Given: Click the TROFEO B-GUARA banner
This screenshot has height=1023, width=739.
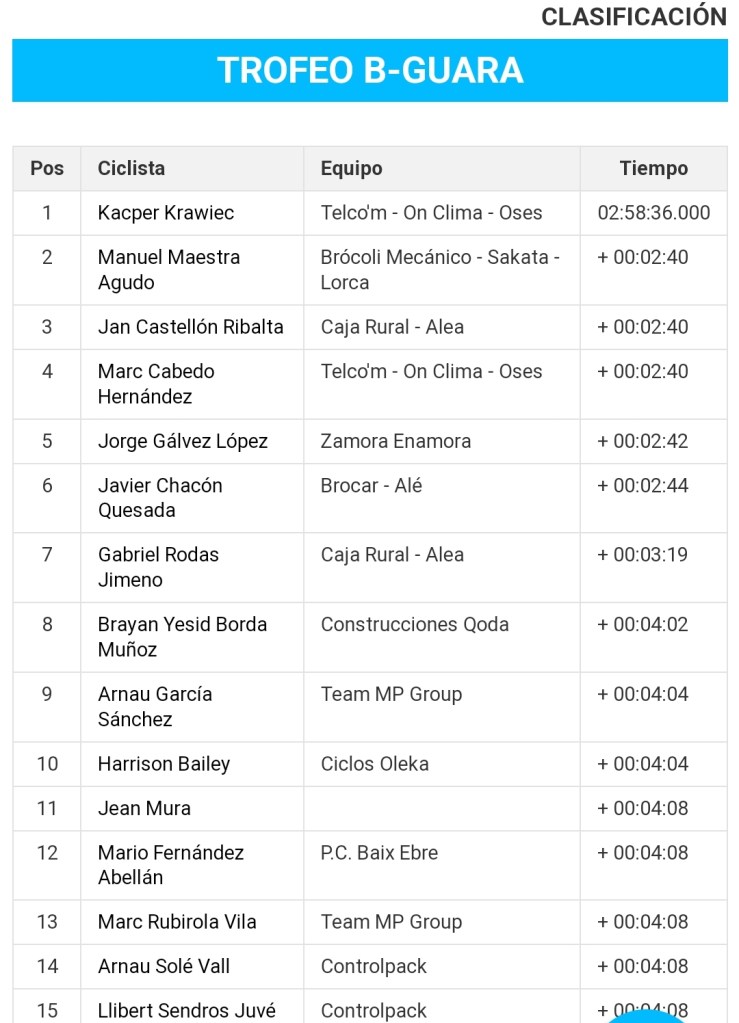Looking at the screenshot, I should point(370,70).
